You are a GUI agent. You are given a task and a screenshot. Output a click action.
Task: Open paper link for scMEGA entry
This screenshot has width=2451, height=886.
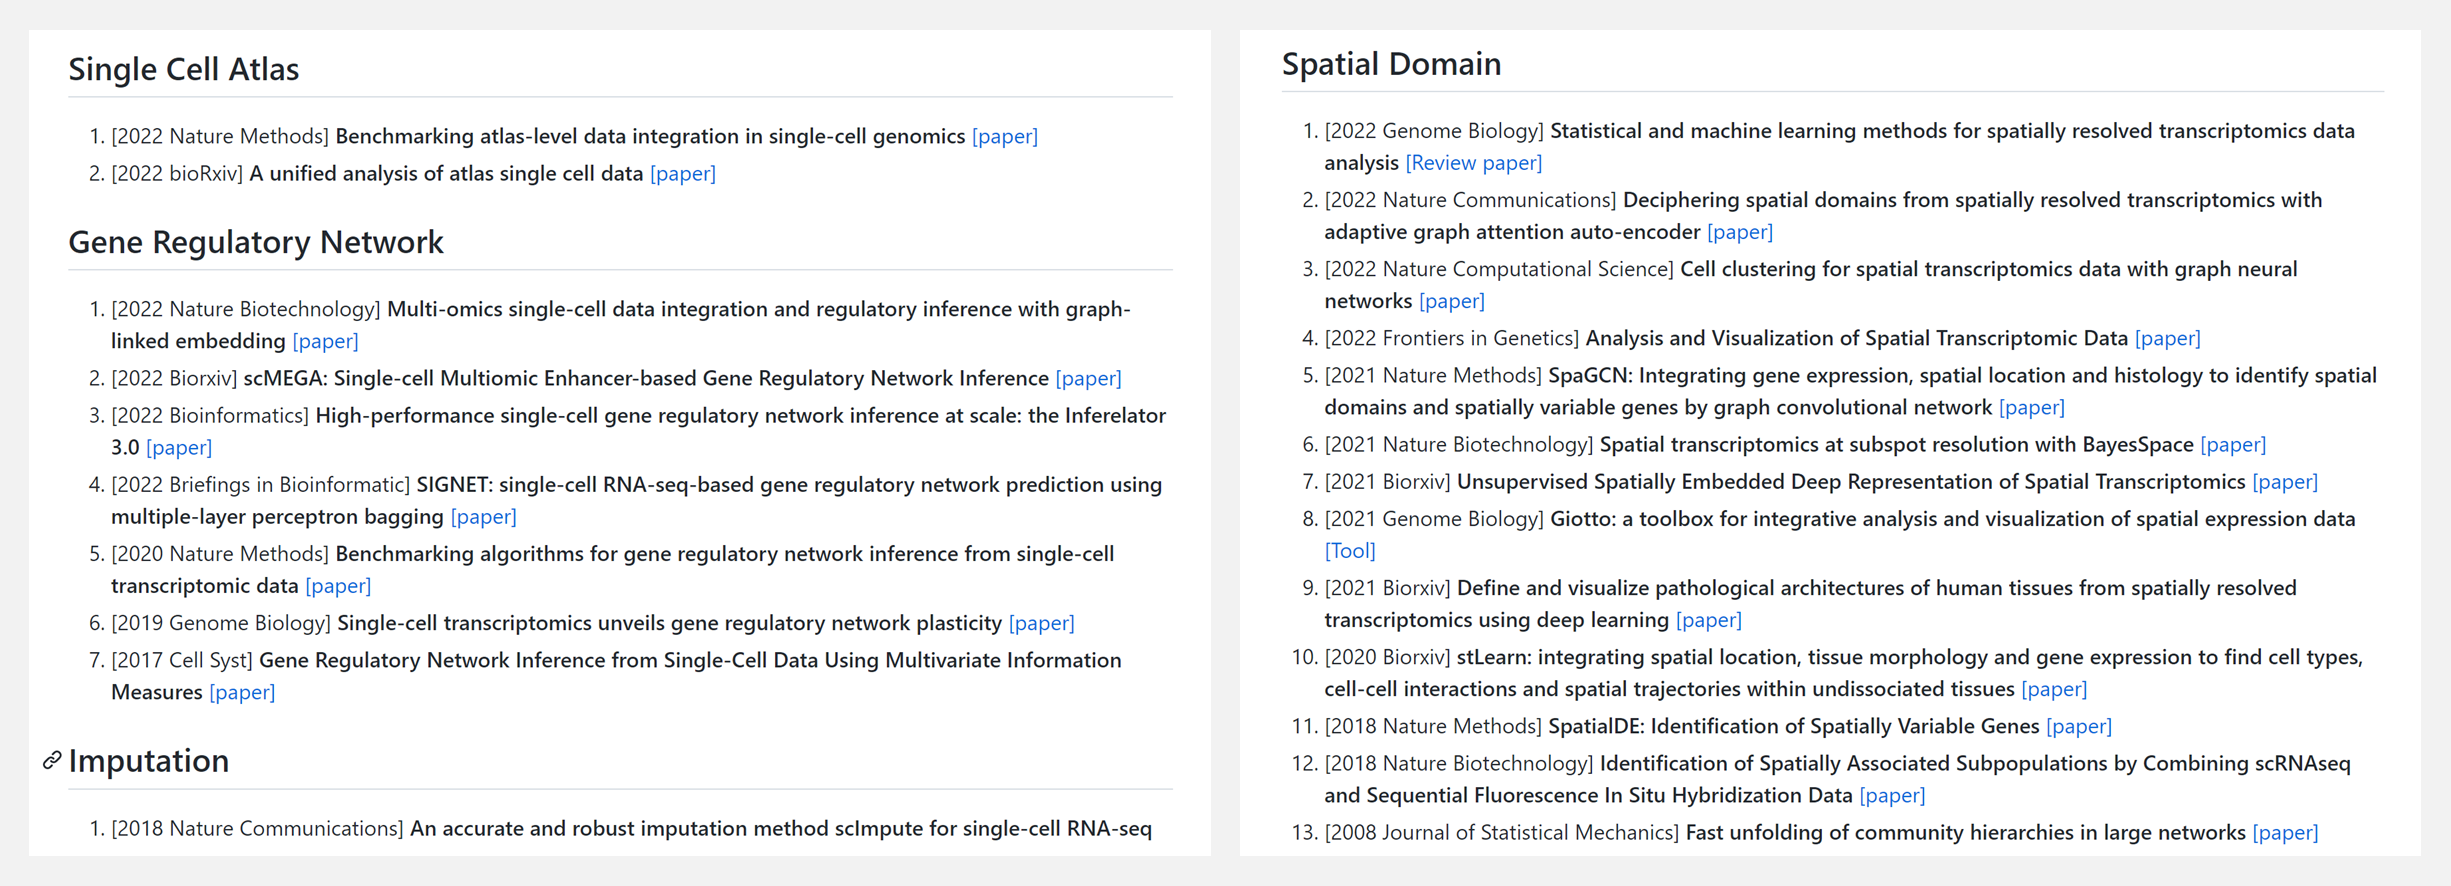(1088, 378)
